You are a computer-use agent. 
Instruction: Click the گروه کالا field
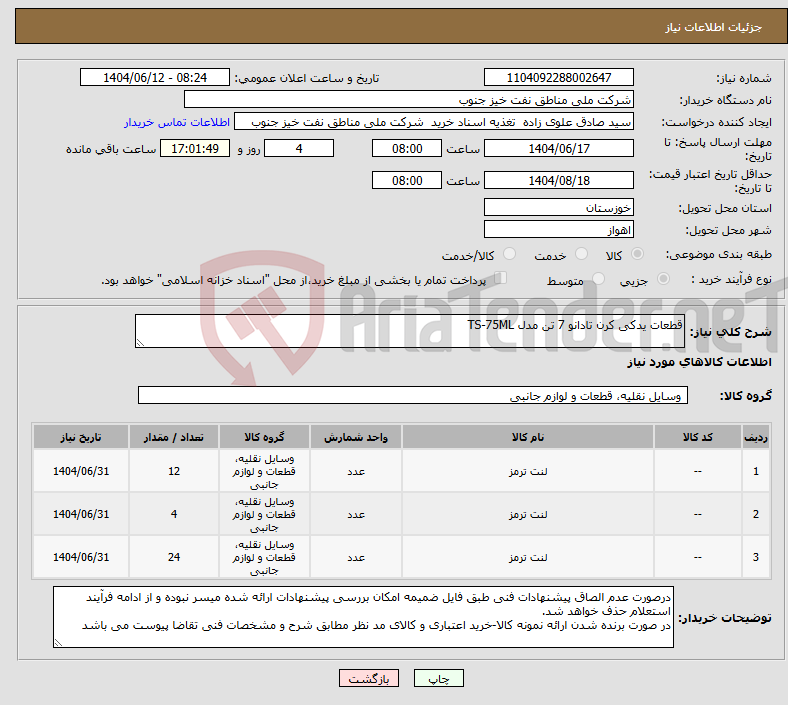coord(413,395)
